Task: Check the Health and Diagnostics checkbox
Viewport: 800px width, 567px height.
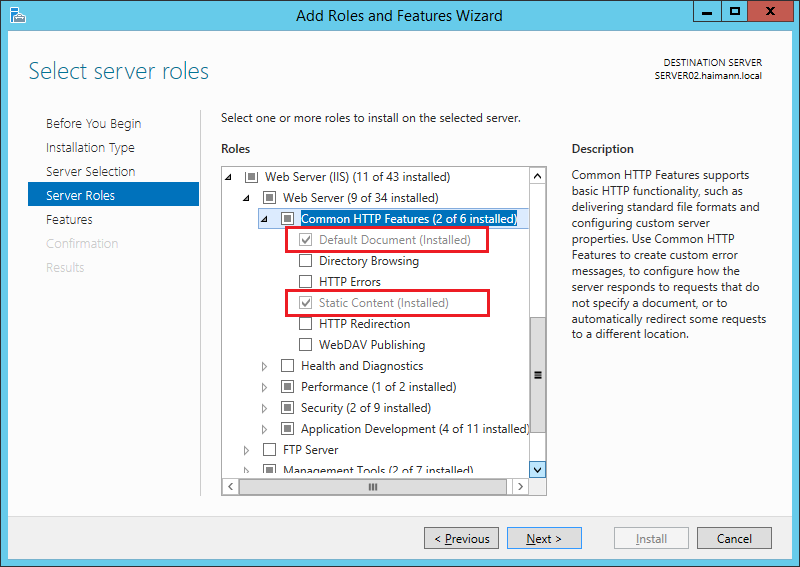Action: click(x=288, y=366)
